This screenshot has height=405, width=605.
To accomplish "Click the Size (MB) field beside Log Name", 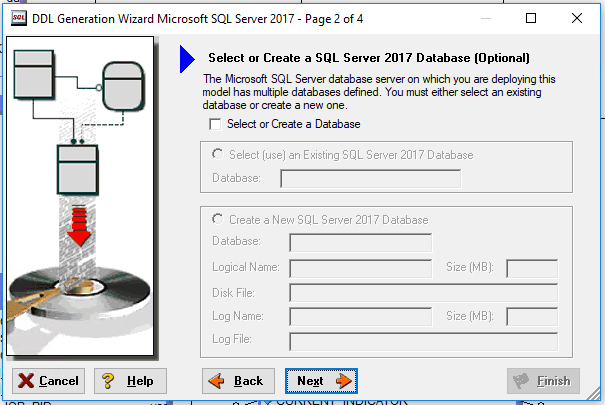I will (532, 317).
